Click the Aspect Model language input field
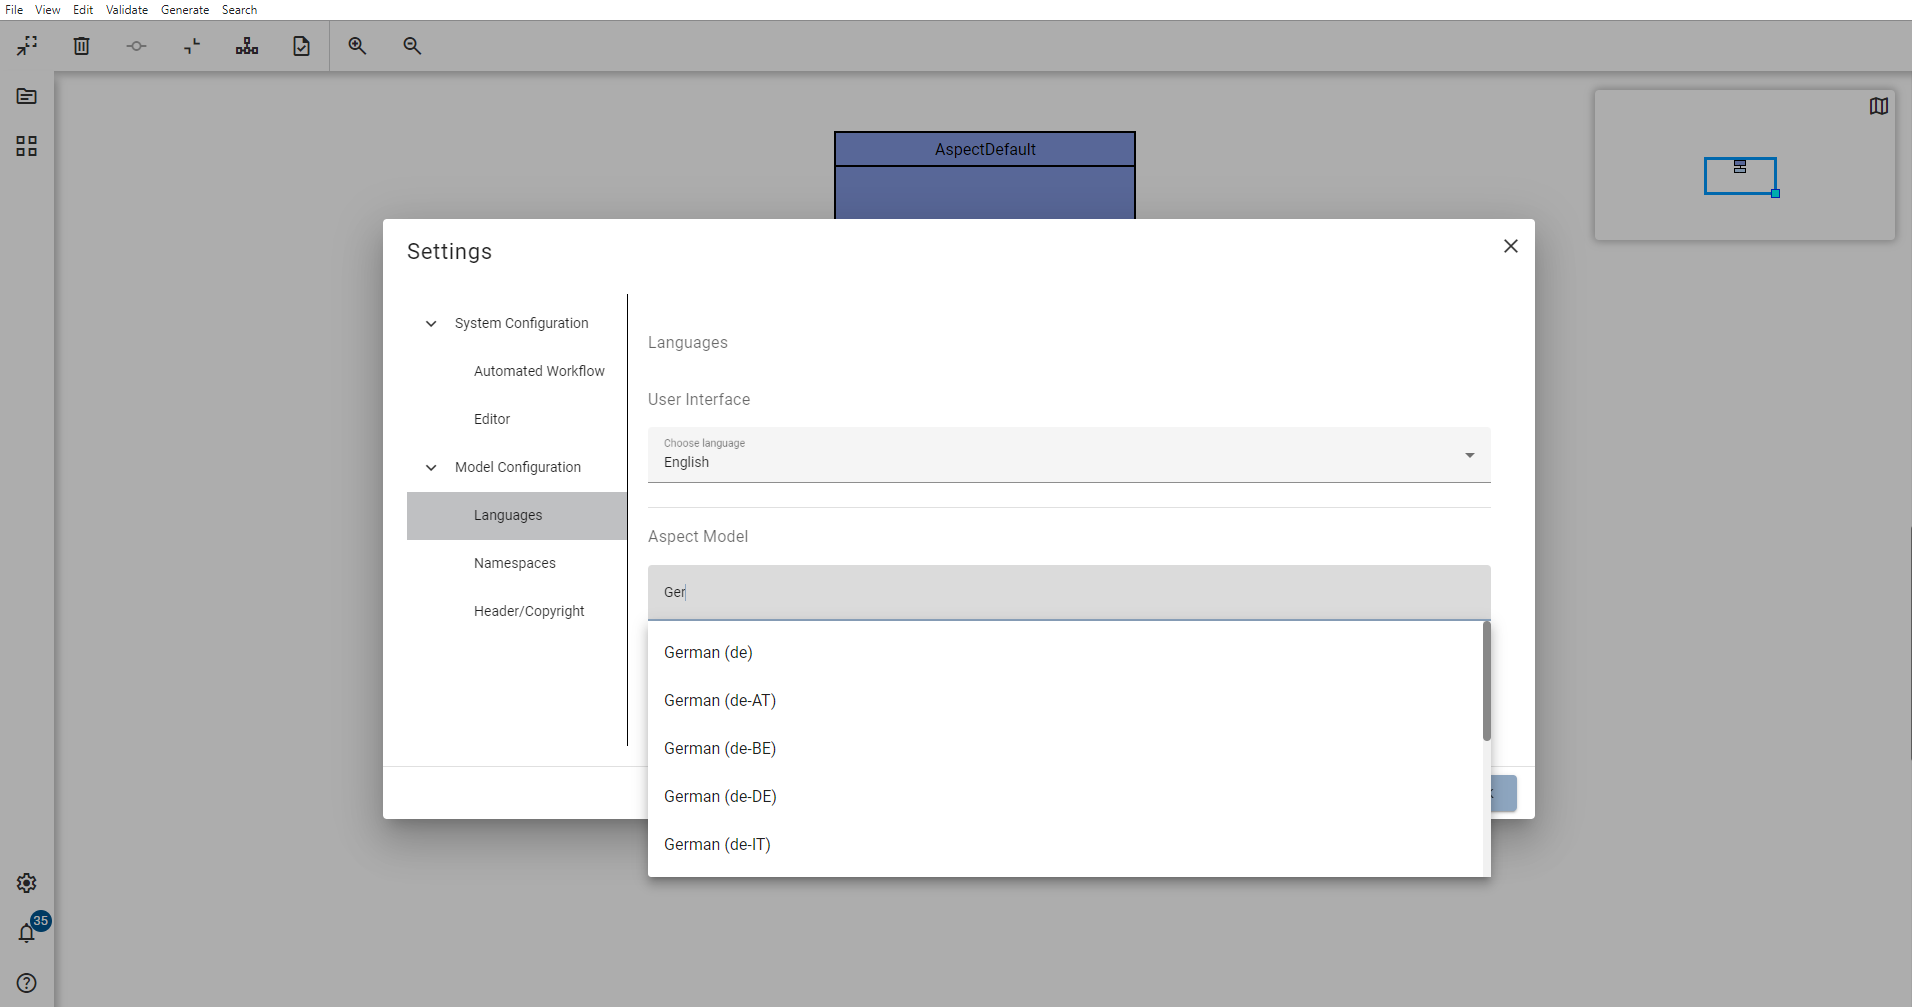The height and width of the screenshot is (1007, 1912). click(1068, 592)
